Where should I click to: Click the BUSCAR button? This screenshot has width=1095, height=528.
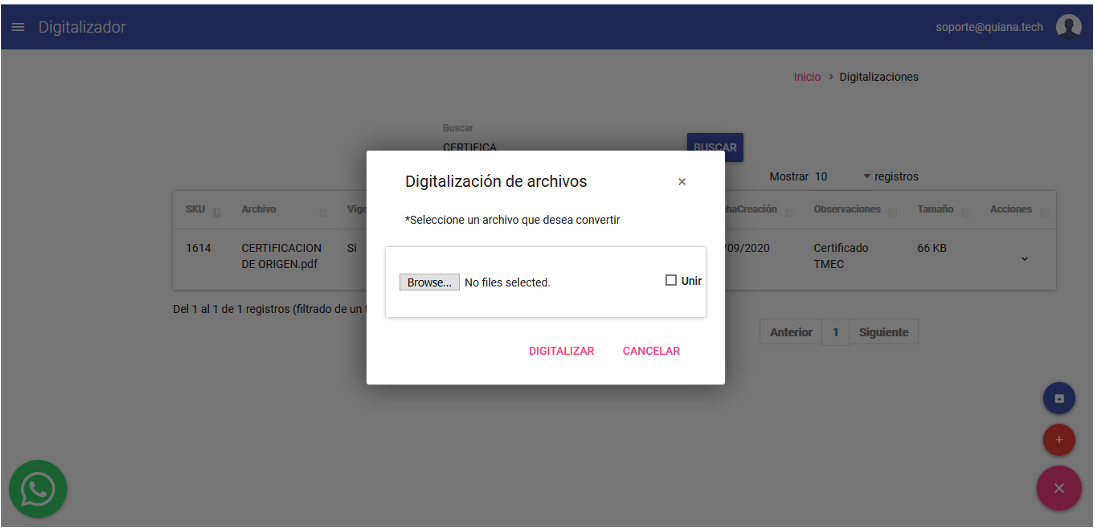coord(715,147)
